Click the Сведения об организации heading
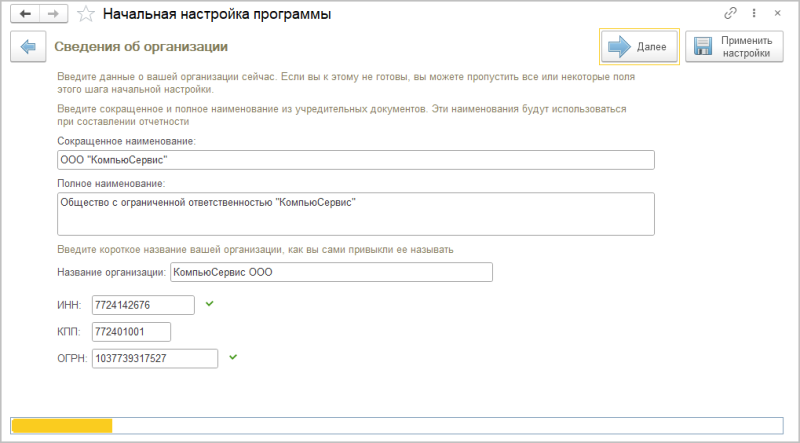 click(x=141, y=47)
